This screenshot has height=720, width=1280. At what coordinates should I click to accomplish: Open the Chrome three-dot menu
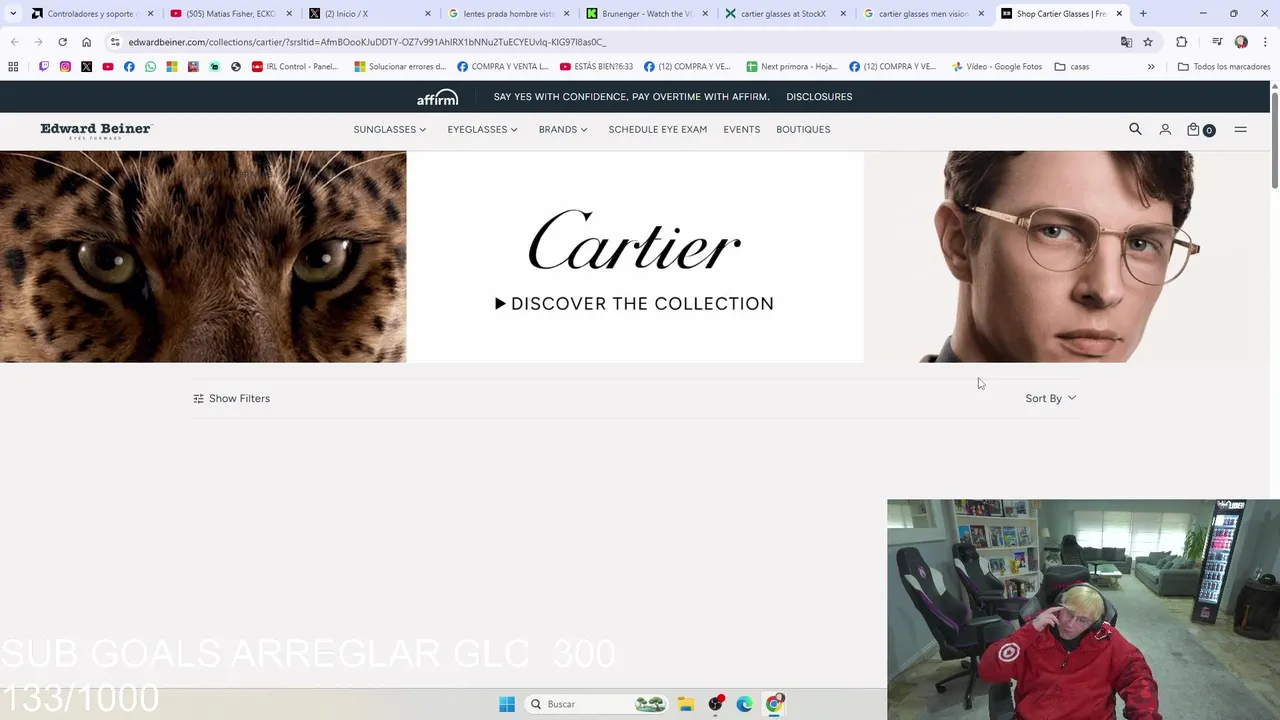pos(1263,42)
